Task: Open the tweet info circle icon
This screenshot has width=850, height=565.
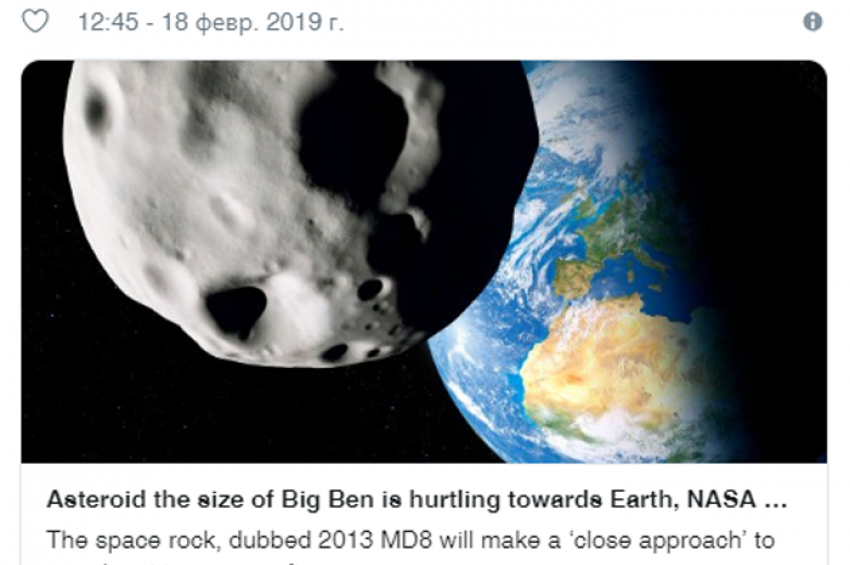Action: click(x=812, y=22)
